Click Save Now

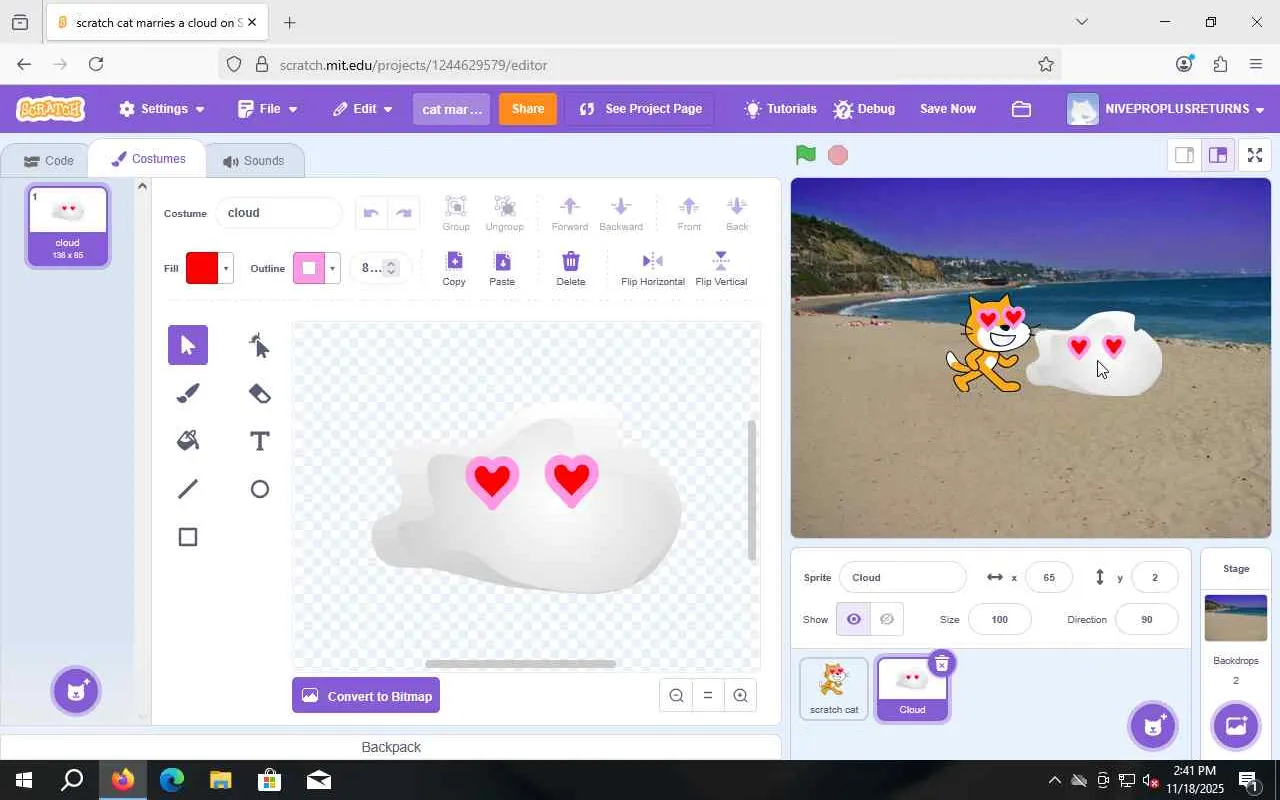[x=948, y=109]
